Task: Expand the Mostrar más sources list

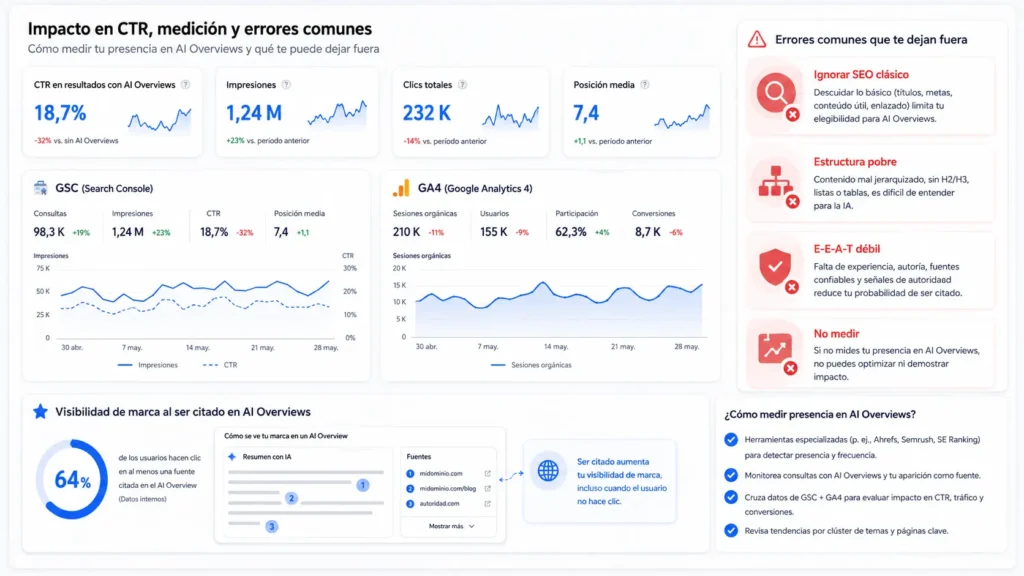Action: (x=451, y=526)
